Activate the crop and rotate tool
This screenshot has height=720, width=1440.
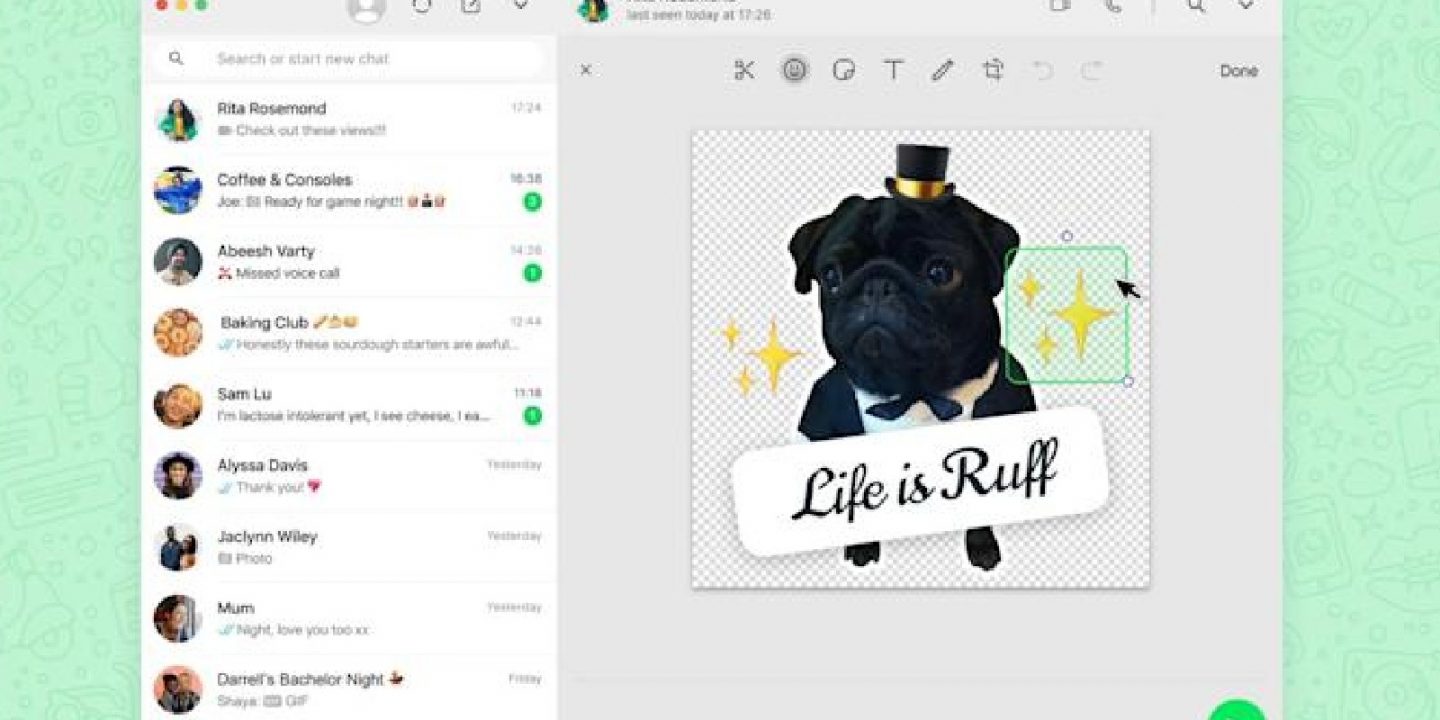[993, 70]
